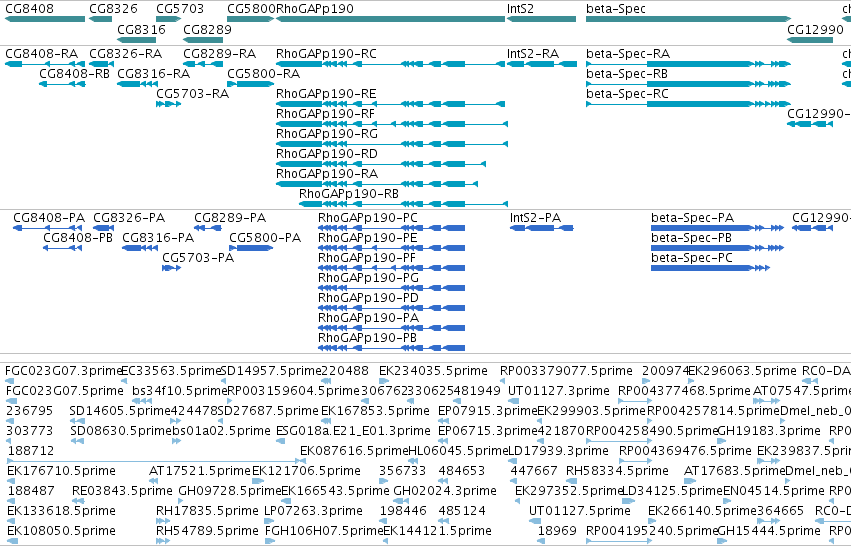Select the beta-Spec gene label
The image size is (851, 546).
616,9
